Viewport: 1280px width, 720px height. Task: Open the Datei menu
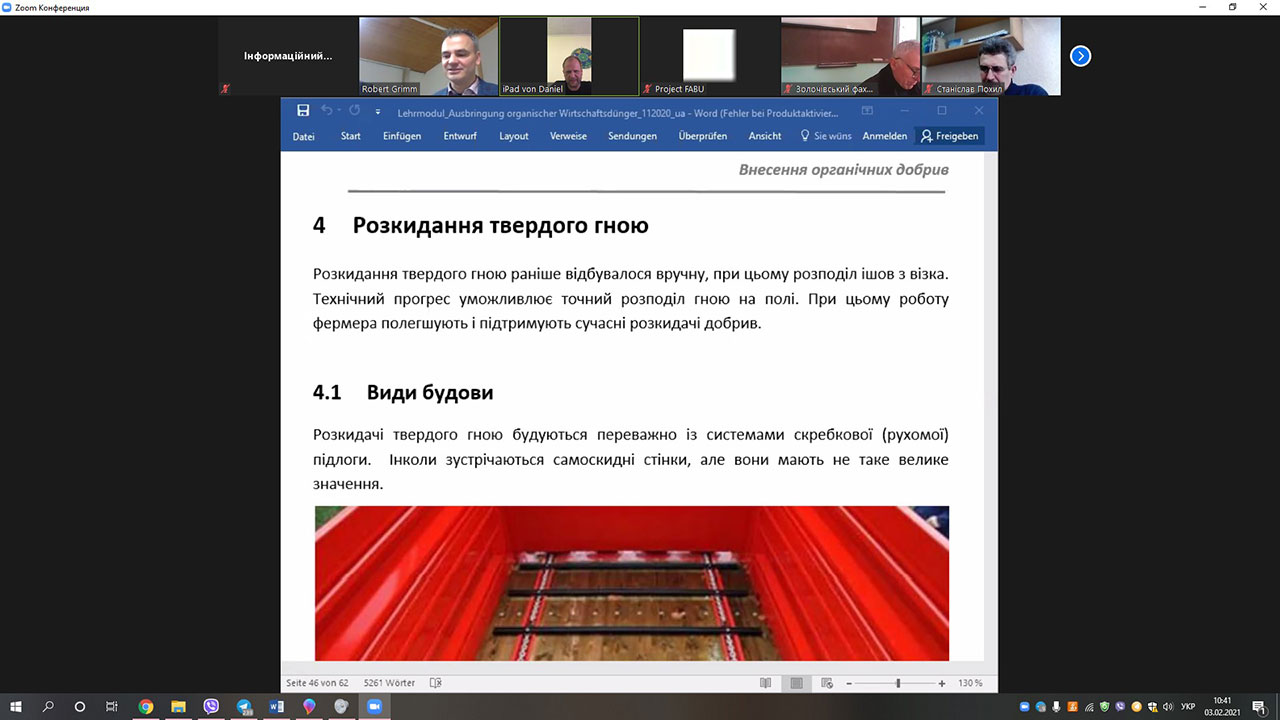(303, 136)
